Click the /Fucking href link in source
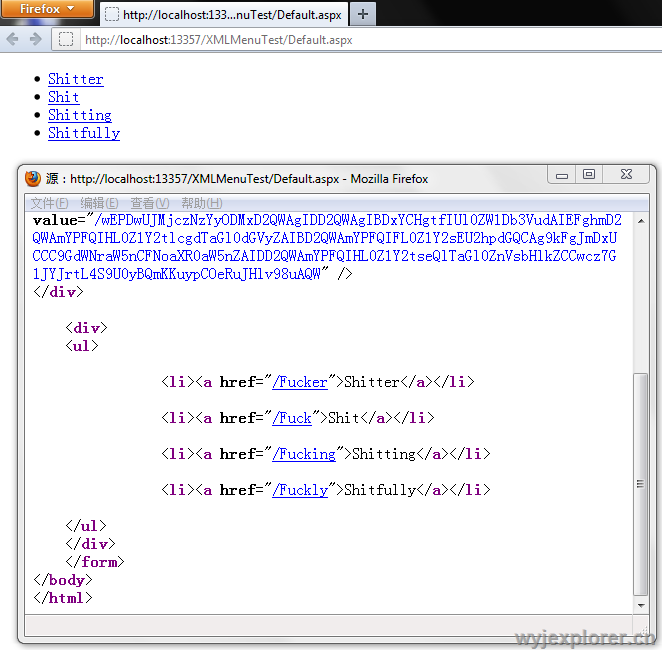The image size is (662, 650). 304,454
